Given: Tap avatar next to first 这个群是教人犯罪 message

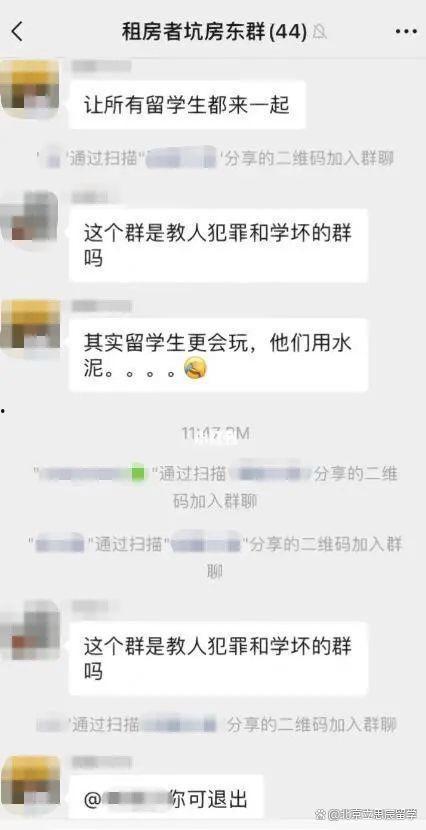Looking at the screenshot, I should click(x=29, y=219).
